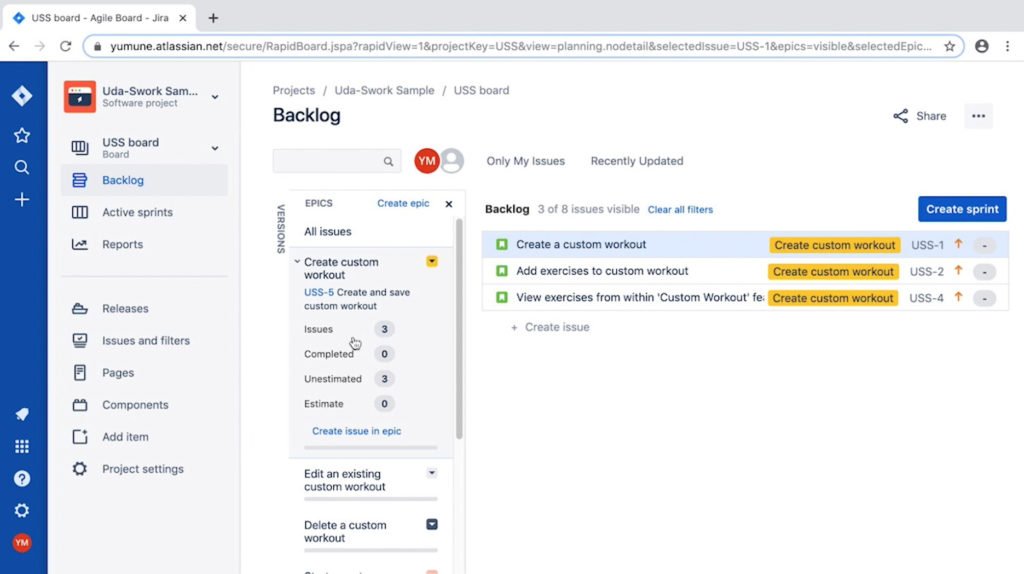
Task: Filter by YM assignee avatar
Action: coord(426,161)
